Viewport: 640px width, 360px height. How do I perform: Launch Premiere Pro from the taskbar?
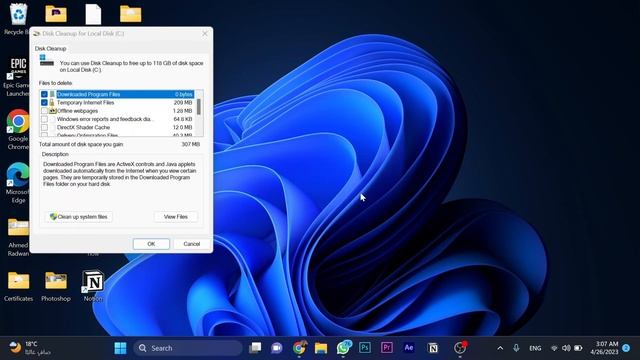387,348
